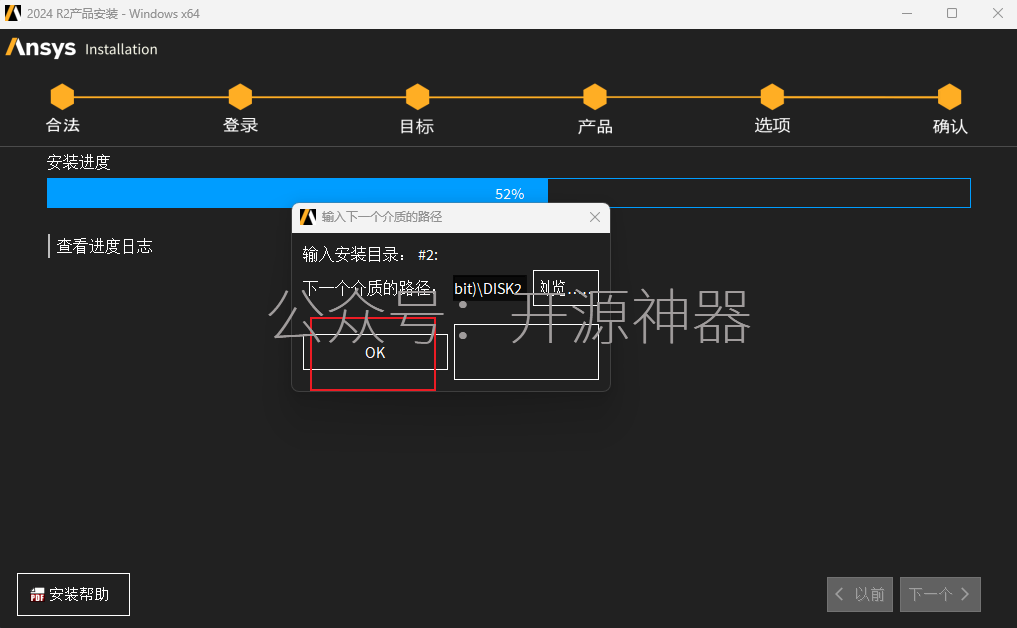Click the PDF icon in 安装帮助
The image size is (1017, 628).
[x=38, y=594]
